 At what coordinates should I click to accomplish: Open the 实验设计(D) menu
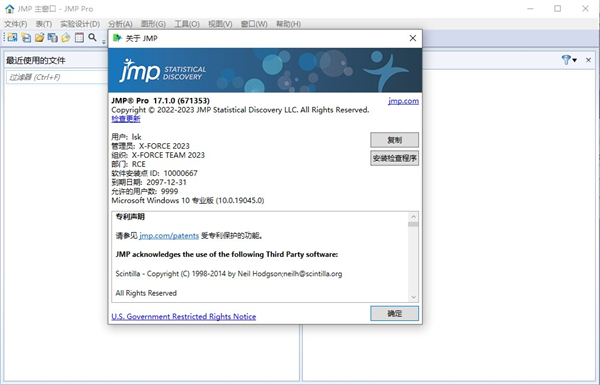pyautogui.click(x=80, y=24)
